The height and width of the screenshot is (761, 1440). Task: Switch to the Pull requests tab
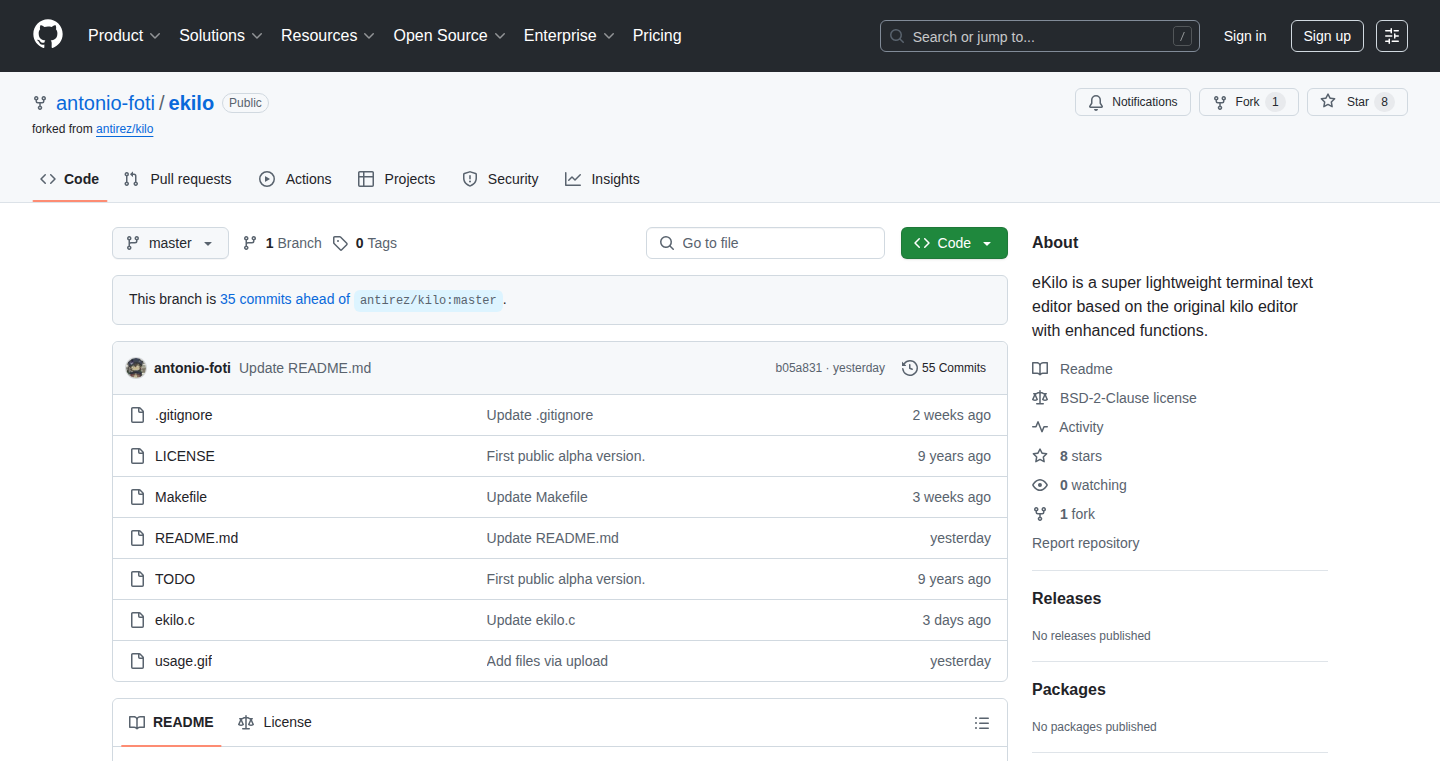click(x=178, y=179)
